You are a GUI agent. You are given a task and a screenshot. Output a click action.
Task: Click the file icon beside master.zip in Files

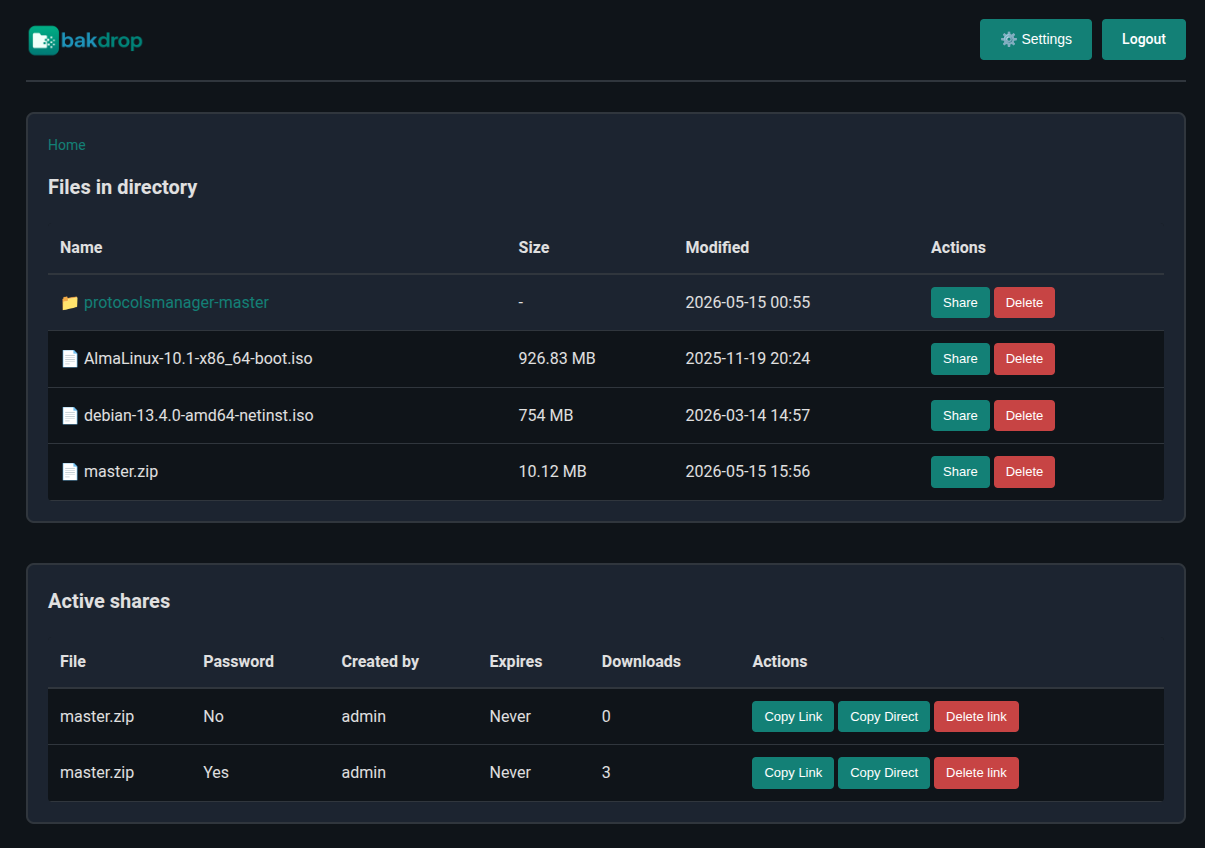[69, 471]
